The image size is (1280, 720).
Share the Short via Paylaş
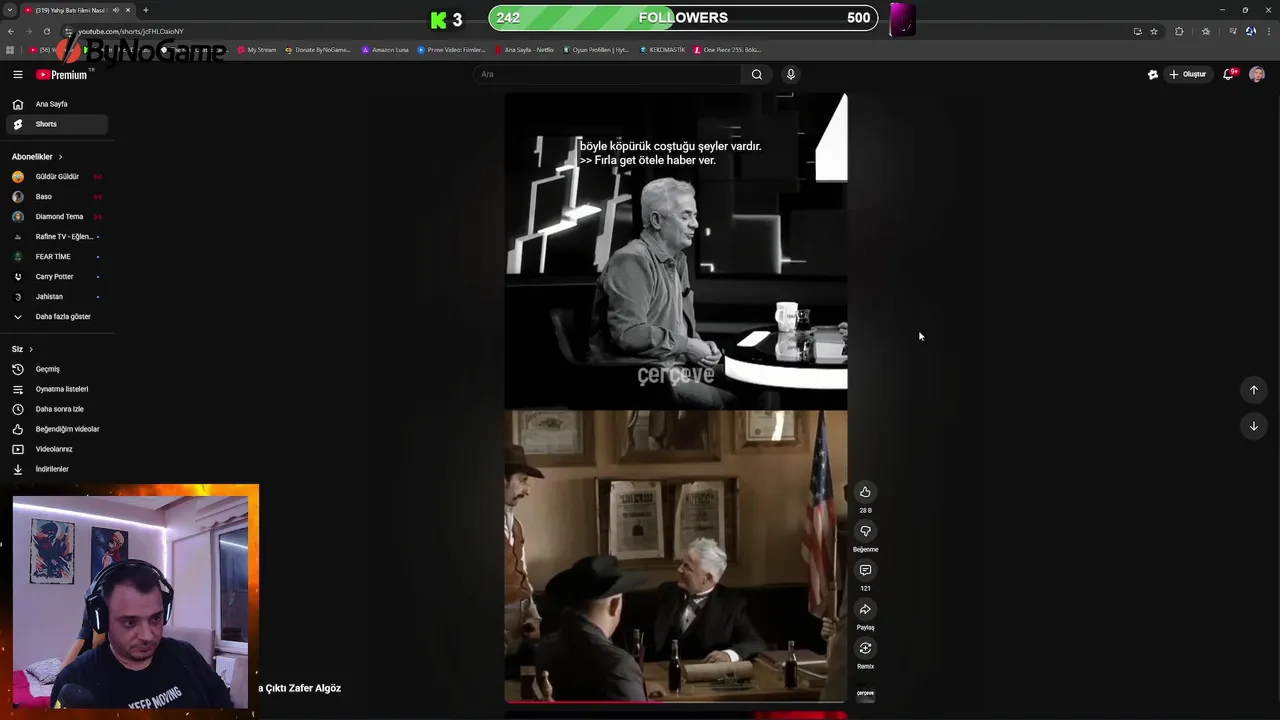click(x=865, y=609)
